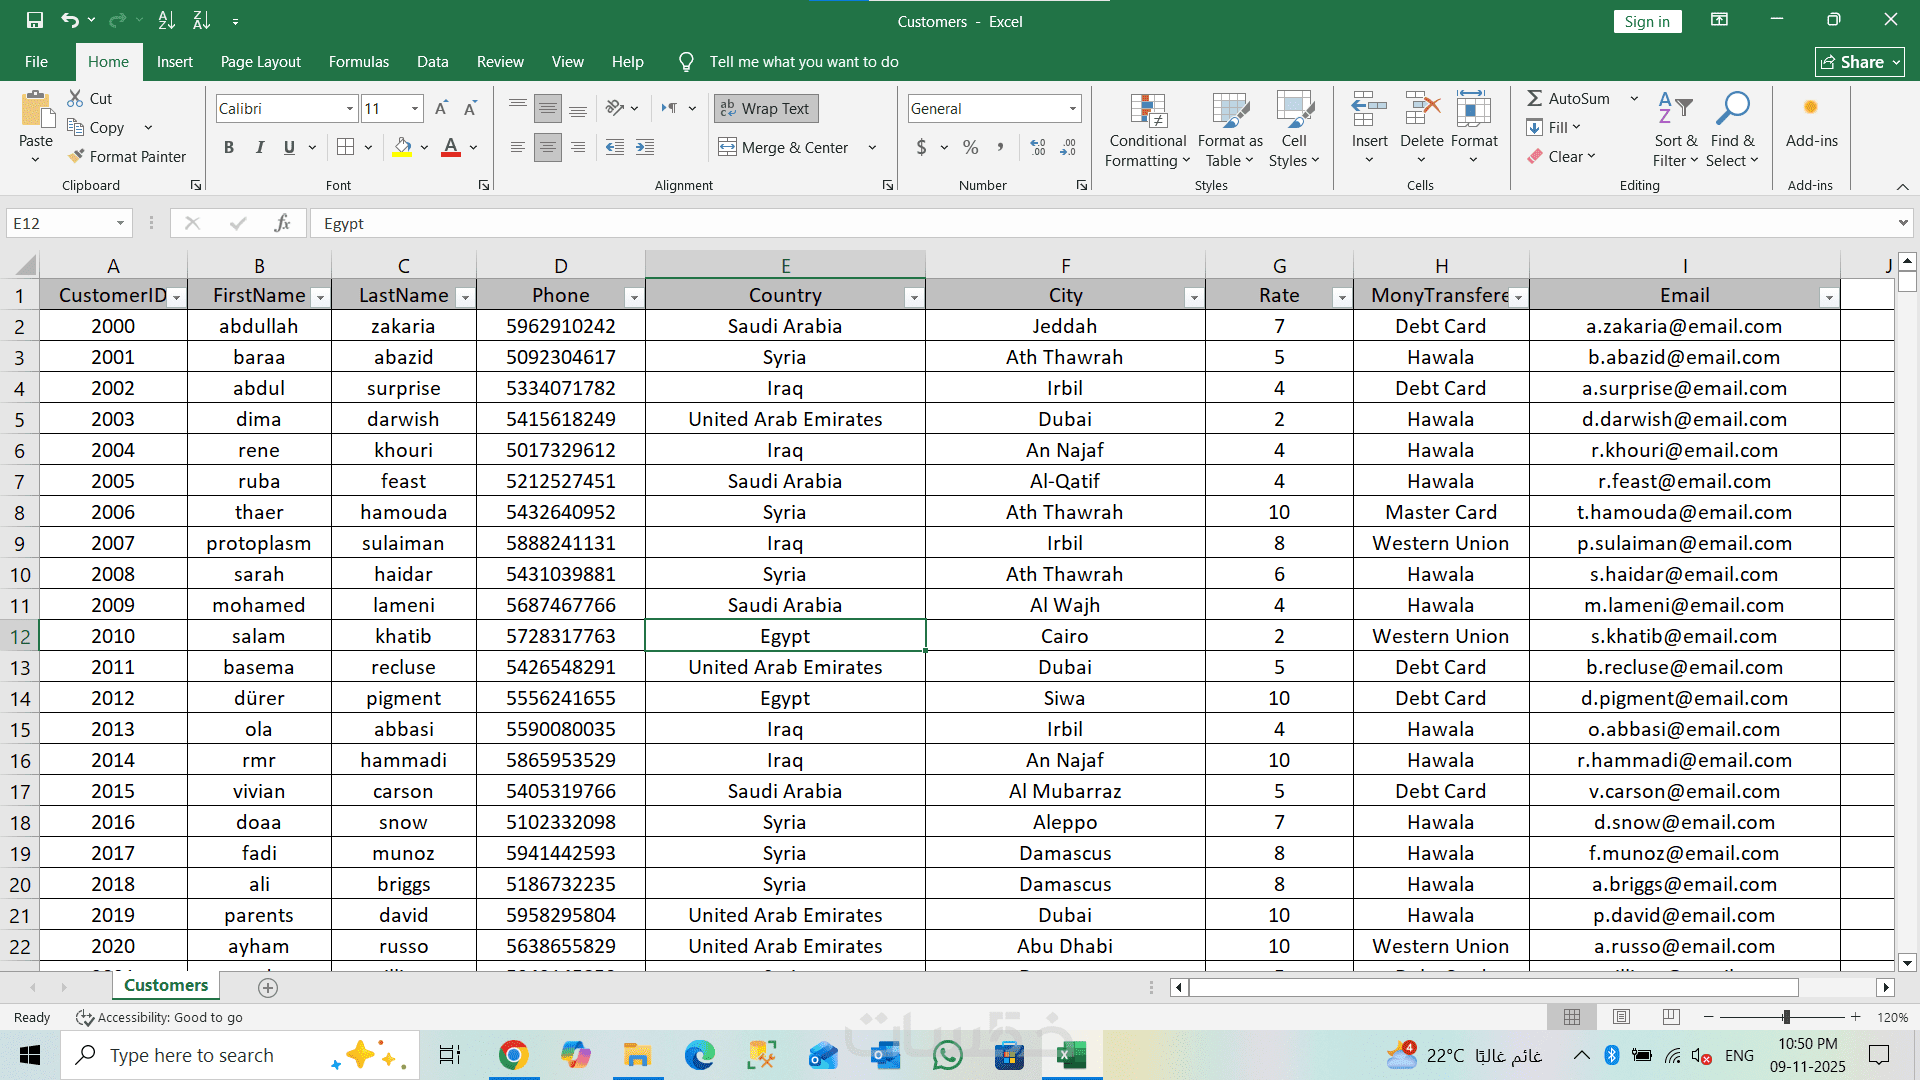Switch to the Formulas ribbon tab
Screen dimensions: 1920x1080
tap(358, 61)
